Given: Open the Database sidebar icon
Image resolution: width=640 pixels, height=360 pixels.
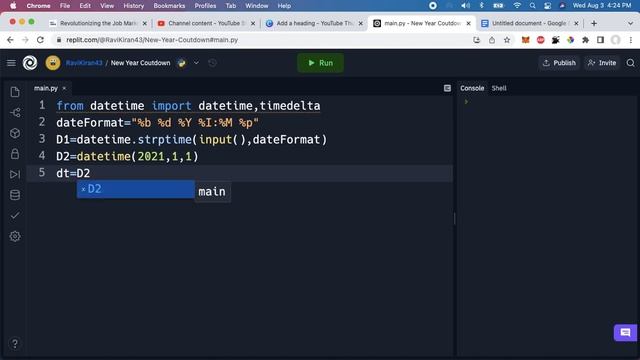Looking at the screenshot, I should (15, 195).
